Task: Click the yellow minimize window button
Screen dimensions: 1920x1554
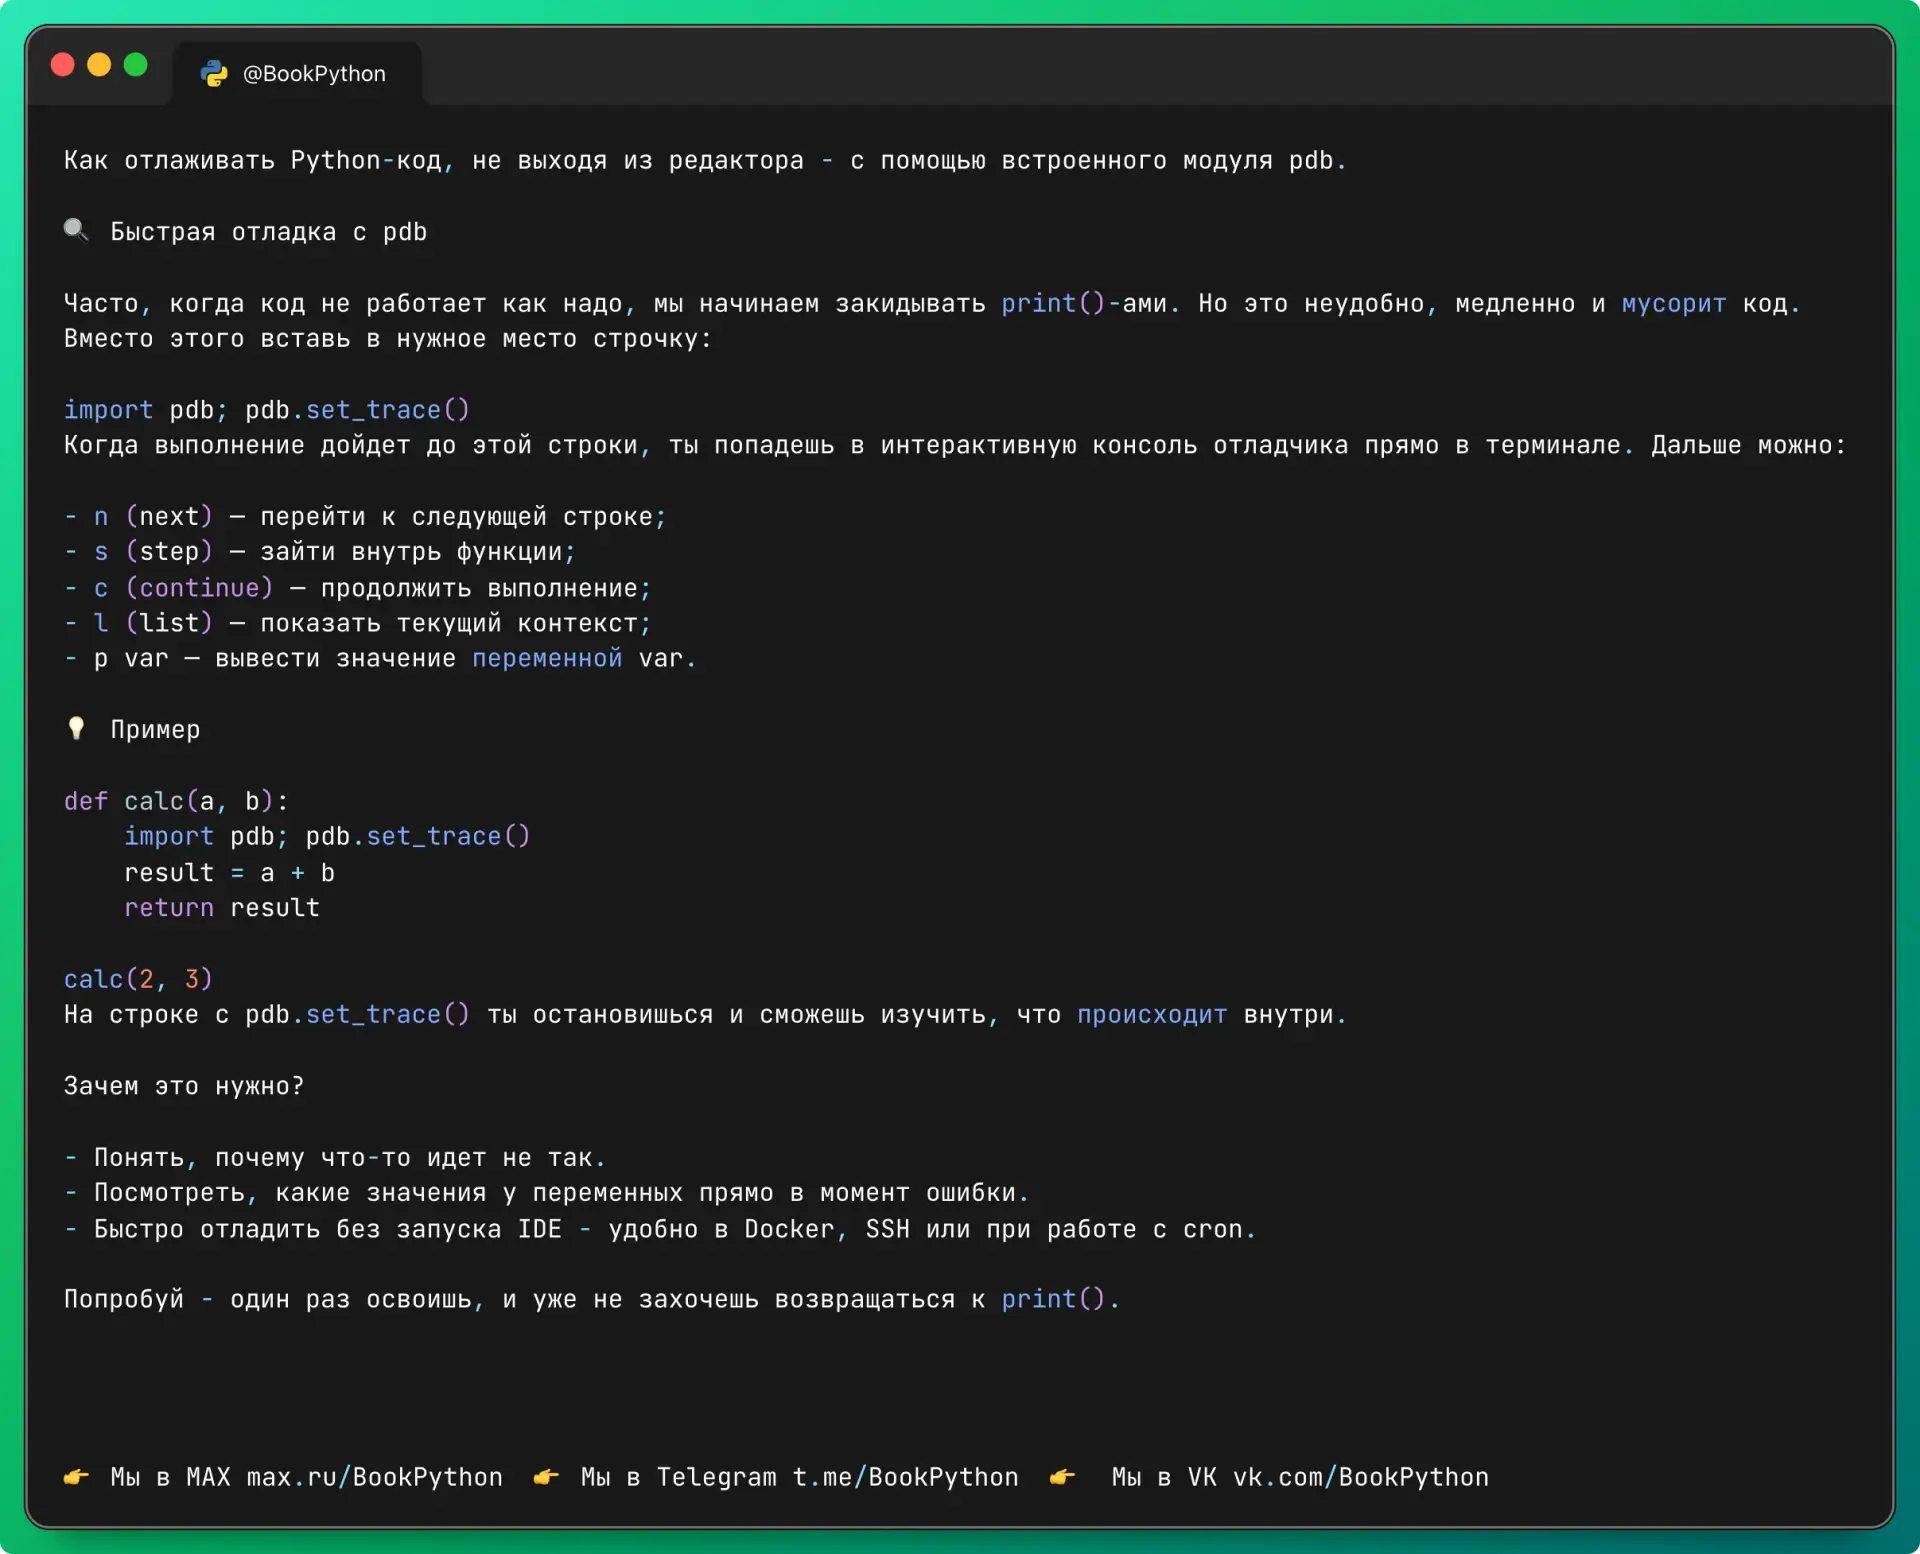Action: point(99,65)
